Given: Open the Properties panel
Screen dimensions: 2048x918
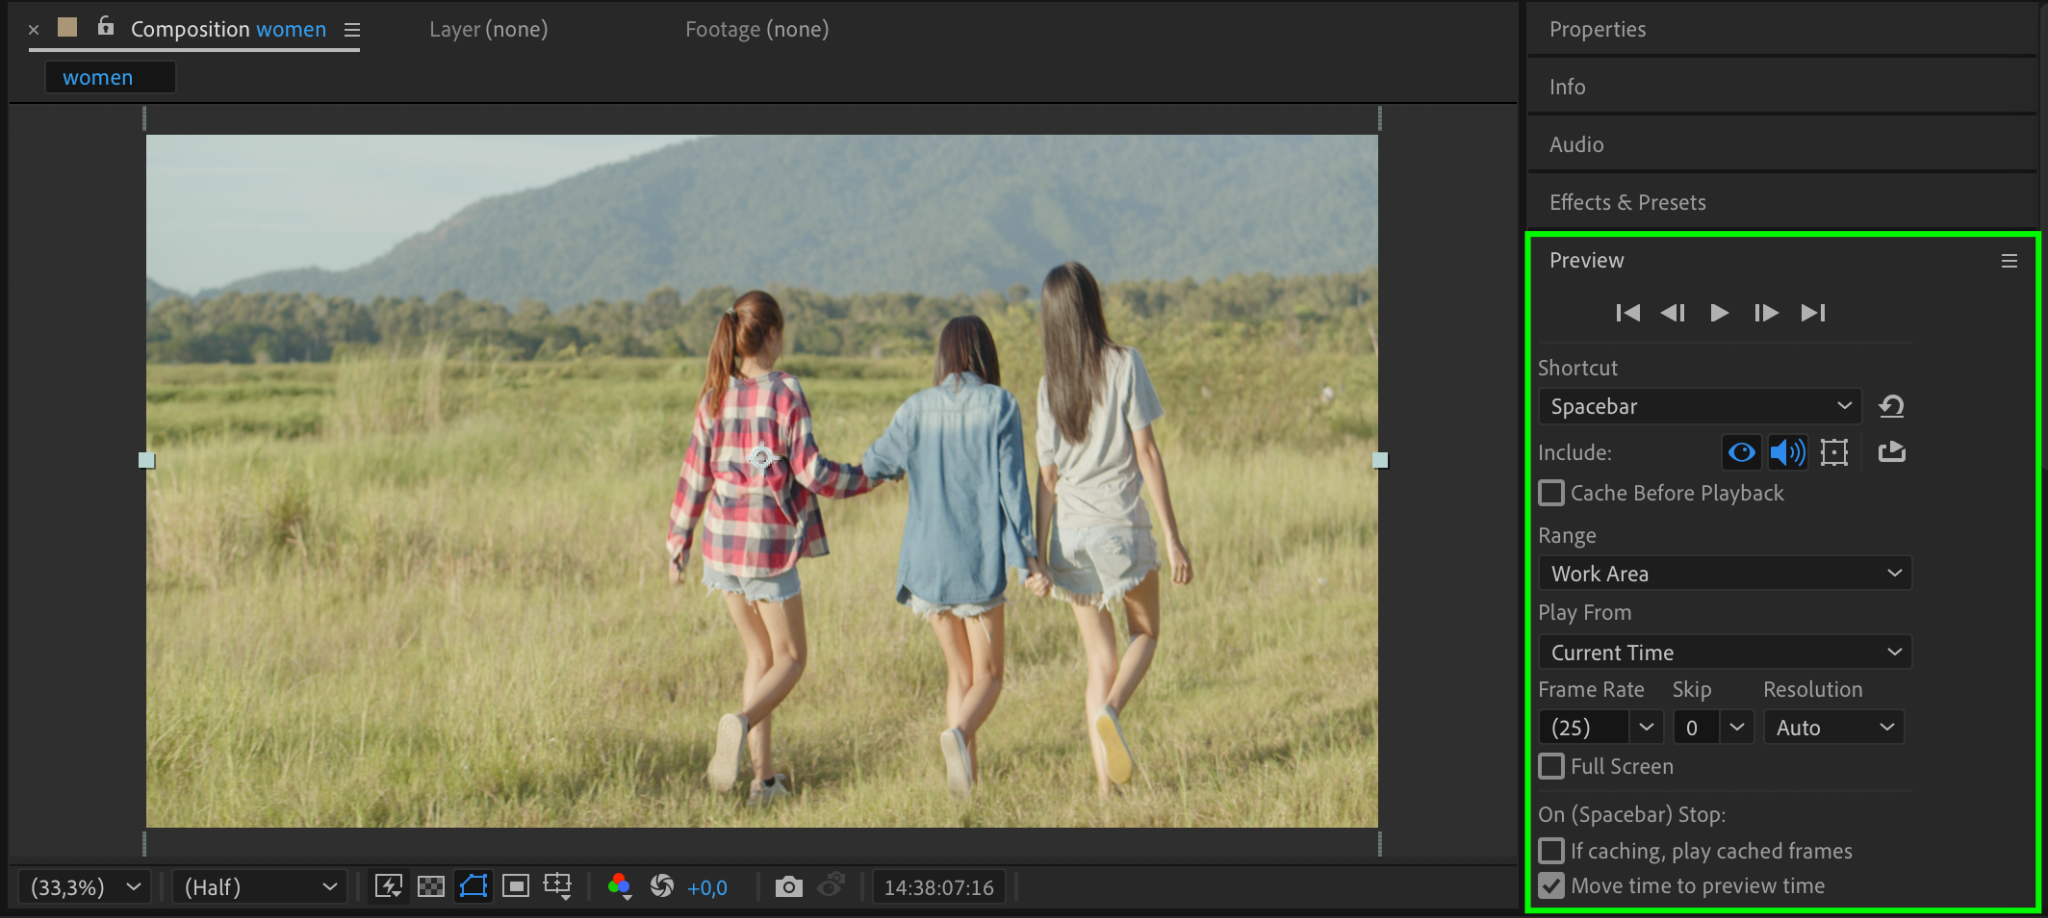Looking at the screenshot, I should (x=1597, y=30).
